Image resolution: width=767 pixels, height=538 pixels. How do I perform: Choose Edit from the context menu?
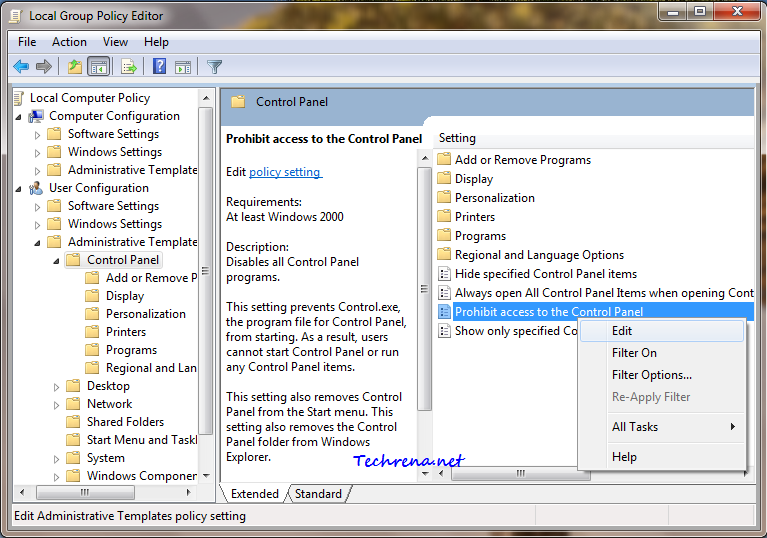point(662,331)
